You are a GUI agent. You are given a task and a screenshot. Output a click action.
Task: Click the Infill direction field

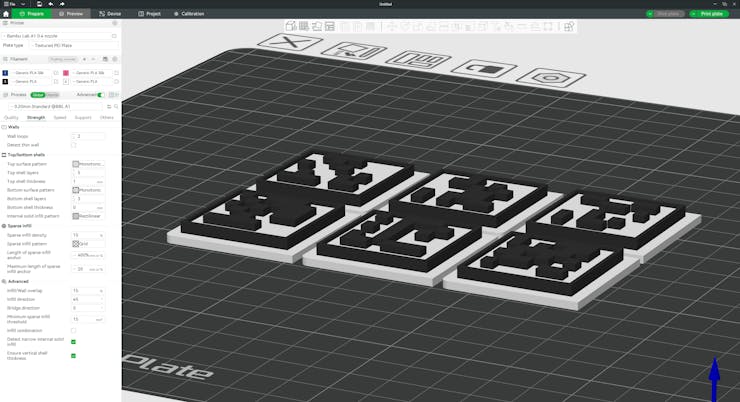click(x=88, y=299)
